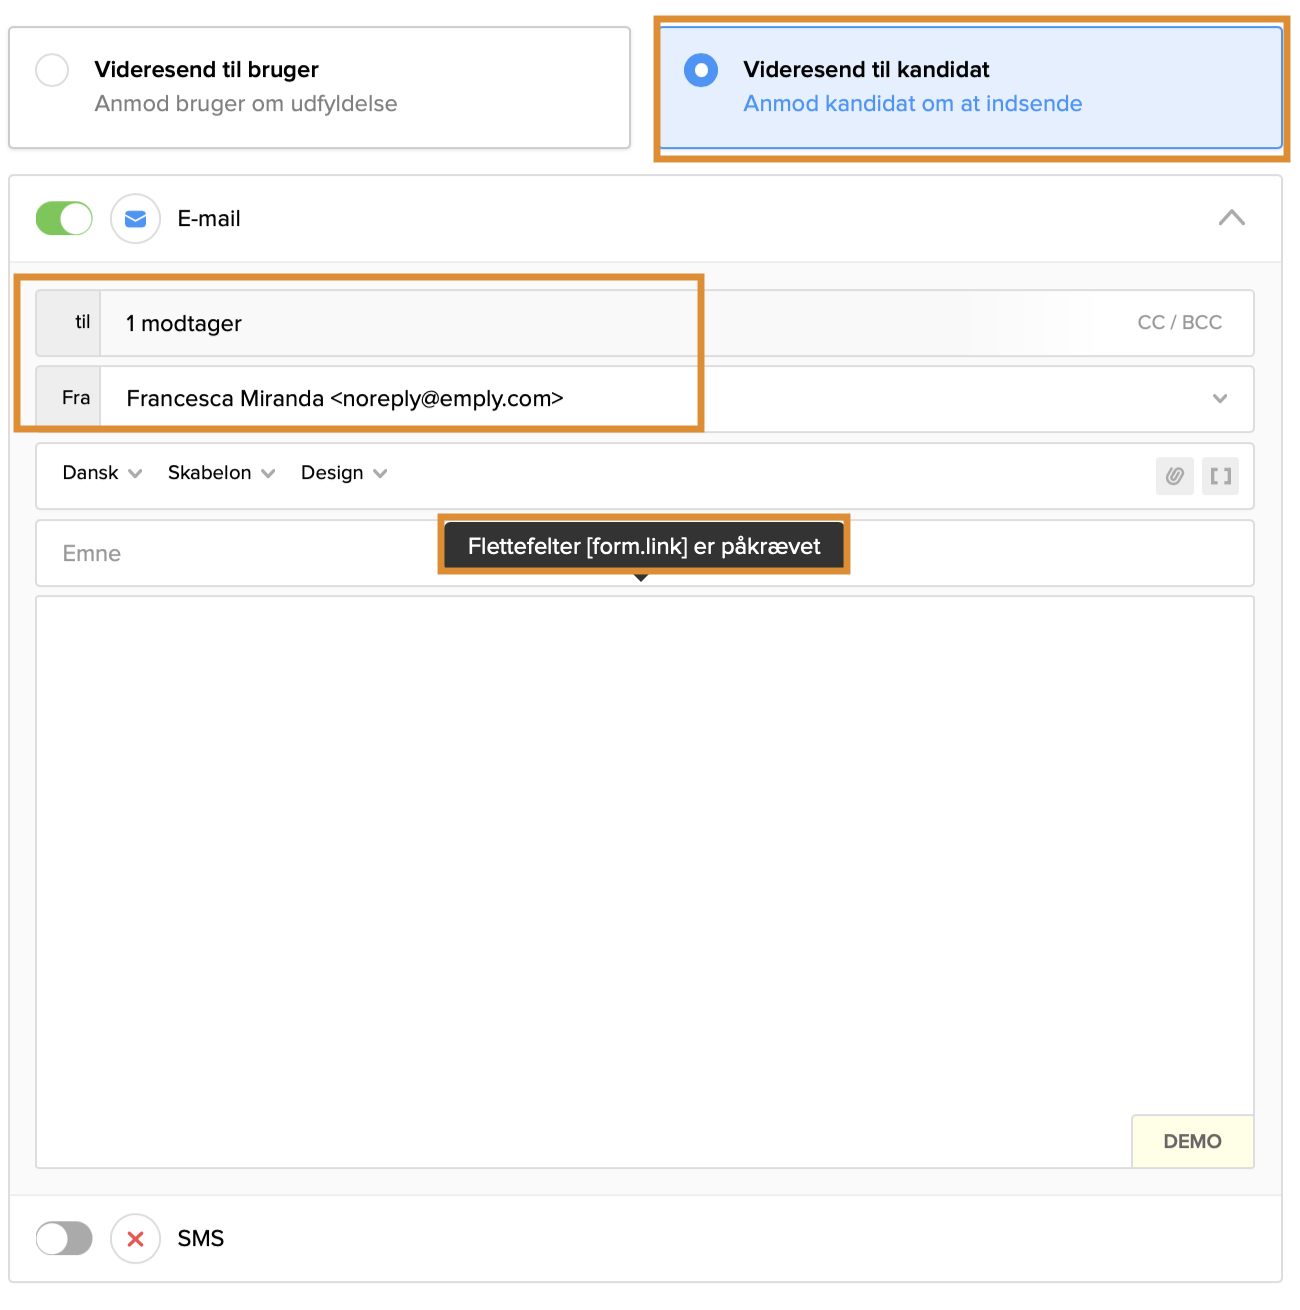Select the Videresend til kandidat radio button
The width and height of the screenshot is (1300, 1310).
tap(701, 70)
